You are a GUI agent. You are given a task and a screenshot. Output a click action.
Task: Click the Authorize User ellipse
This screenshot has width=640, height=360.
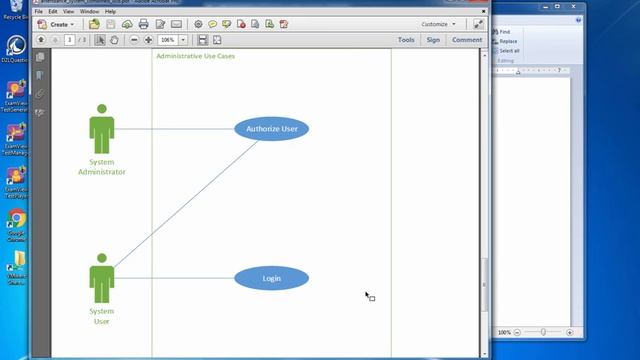(x=271, y=129)
